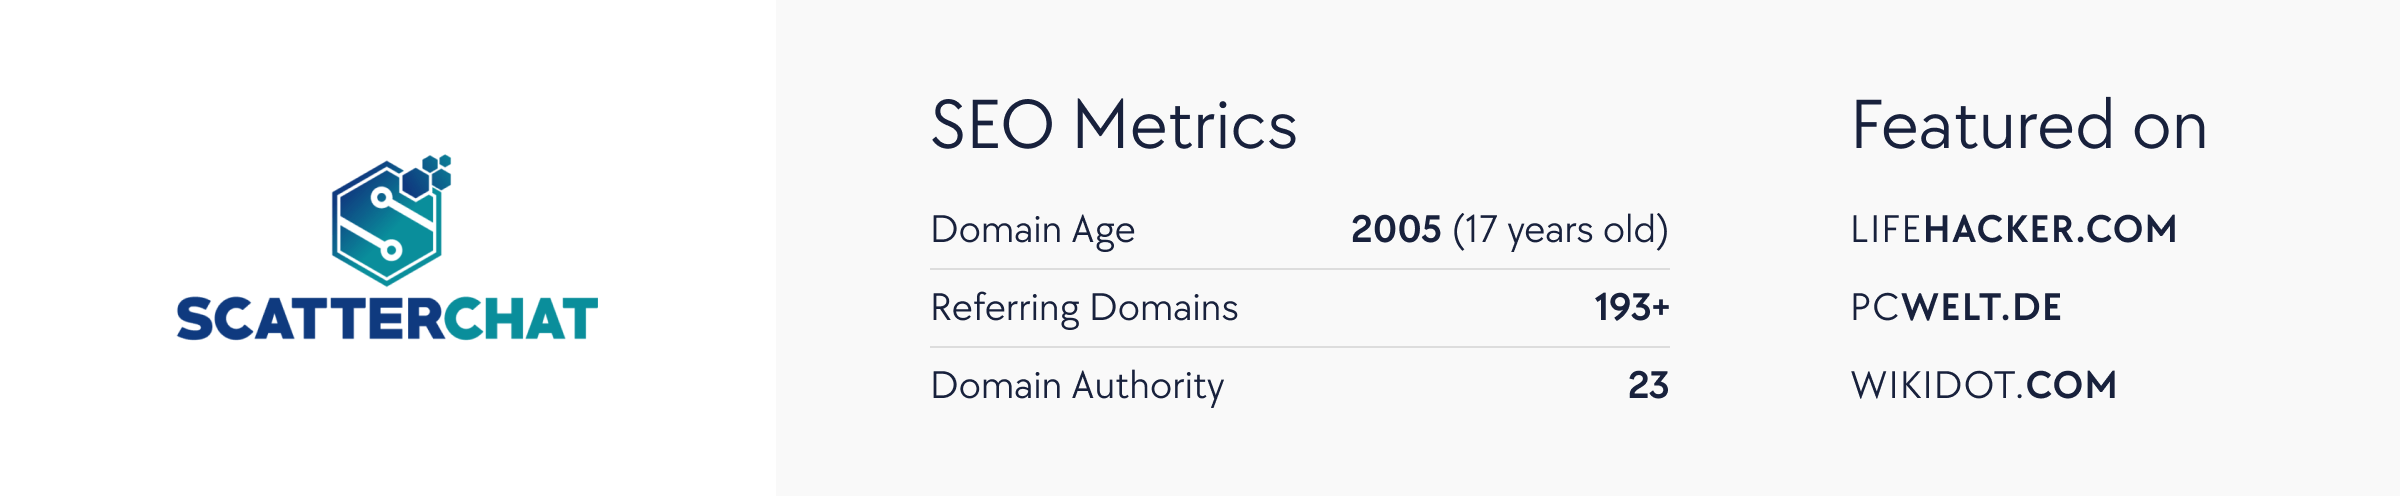Click the (17 years old) text
The height and width of the screenshot is (496, 2400).
(x=1561, y=231)
